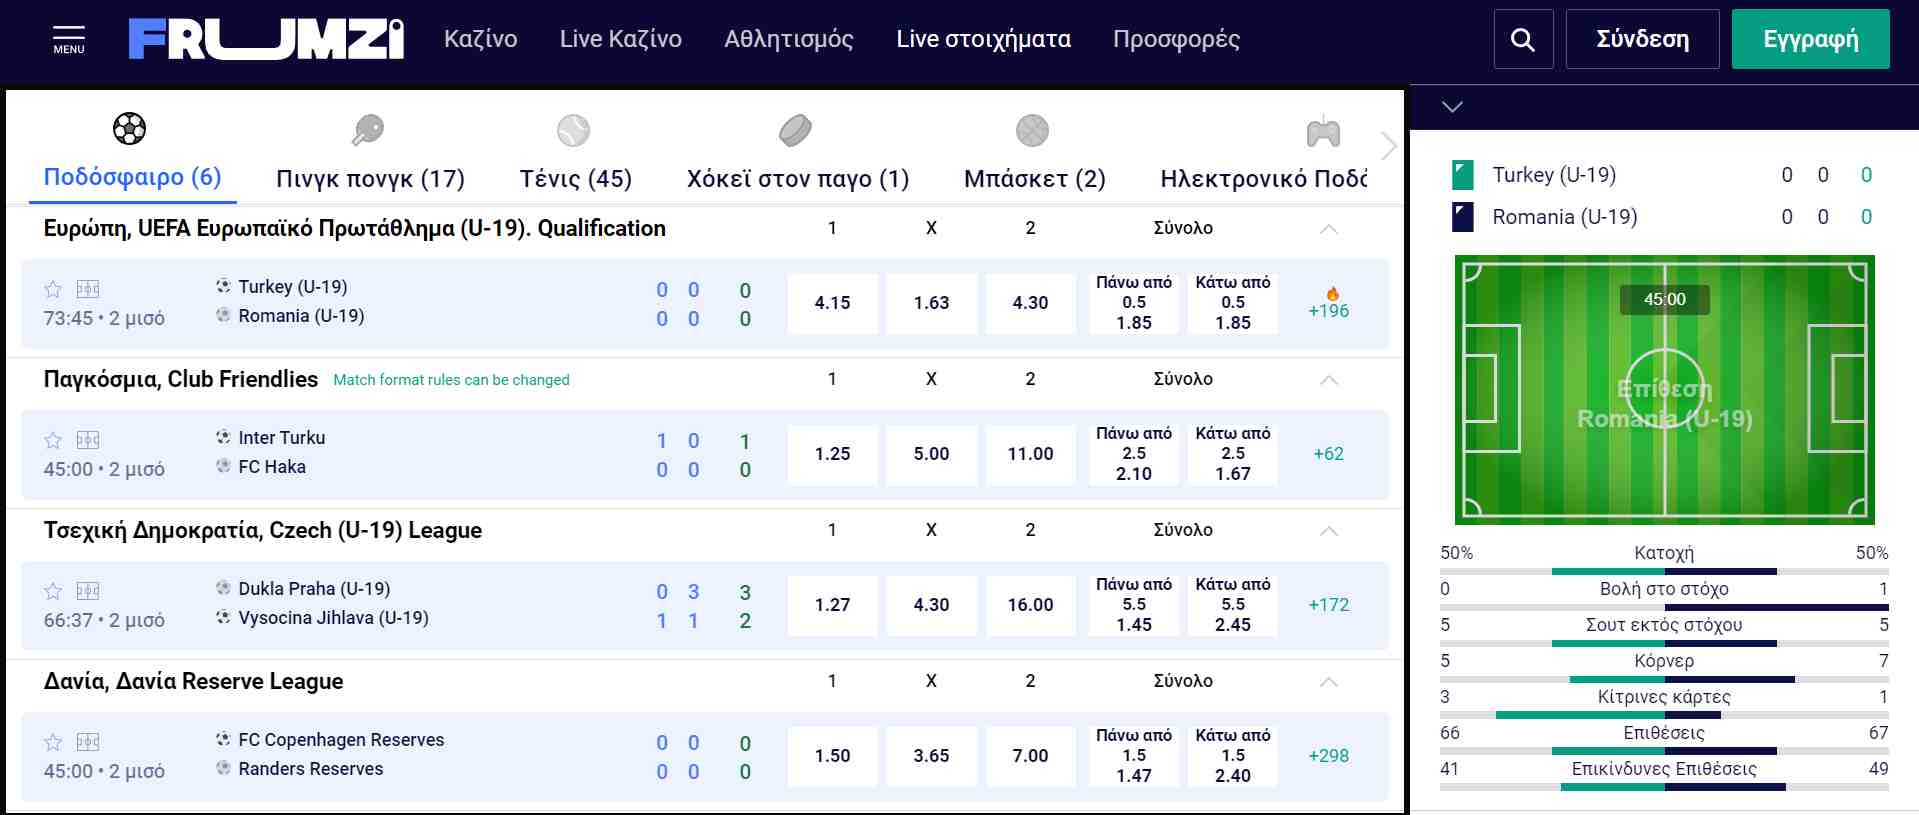Show more sports with right arrow
The width and height of the screenshot is (1919, 815).
pyautogui.click(x=1388, y=146)
